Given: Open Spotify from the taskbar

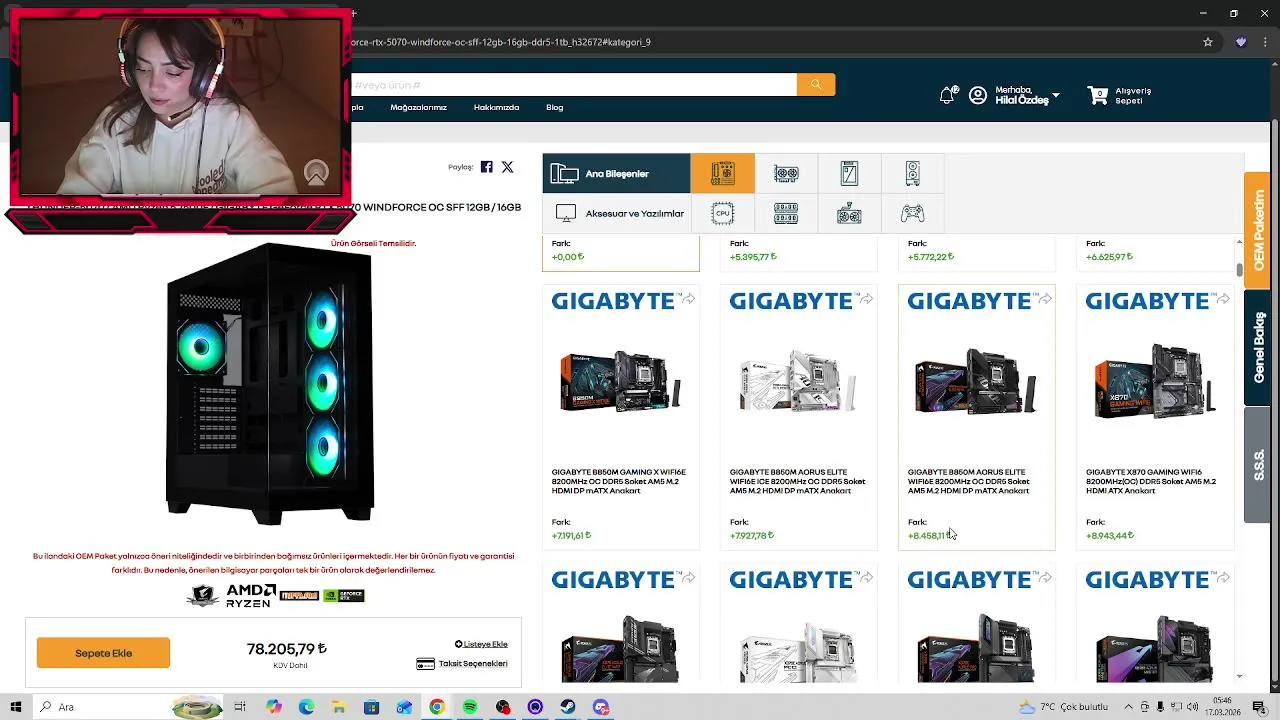Looking at the screenshot, I should point(470,707).
